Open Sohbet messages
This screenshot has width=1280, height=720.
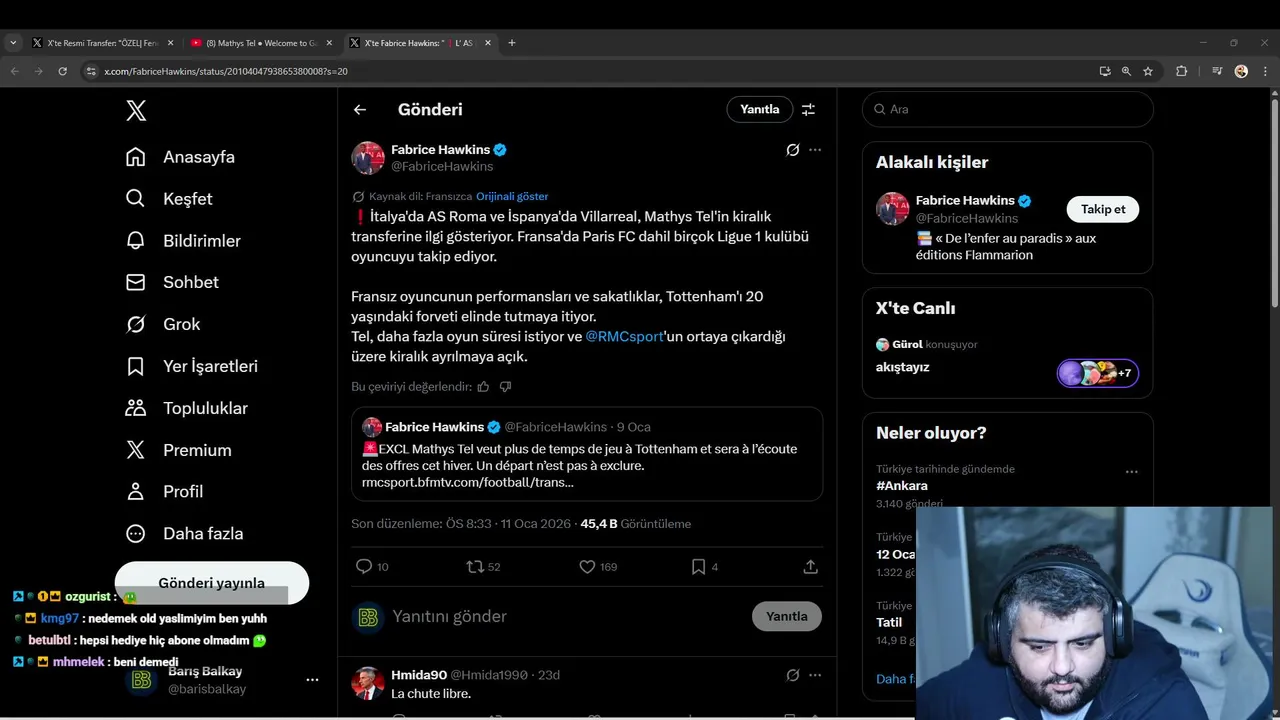(172, 282)
